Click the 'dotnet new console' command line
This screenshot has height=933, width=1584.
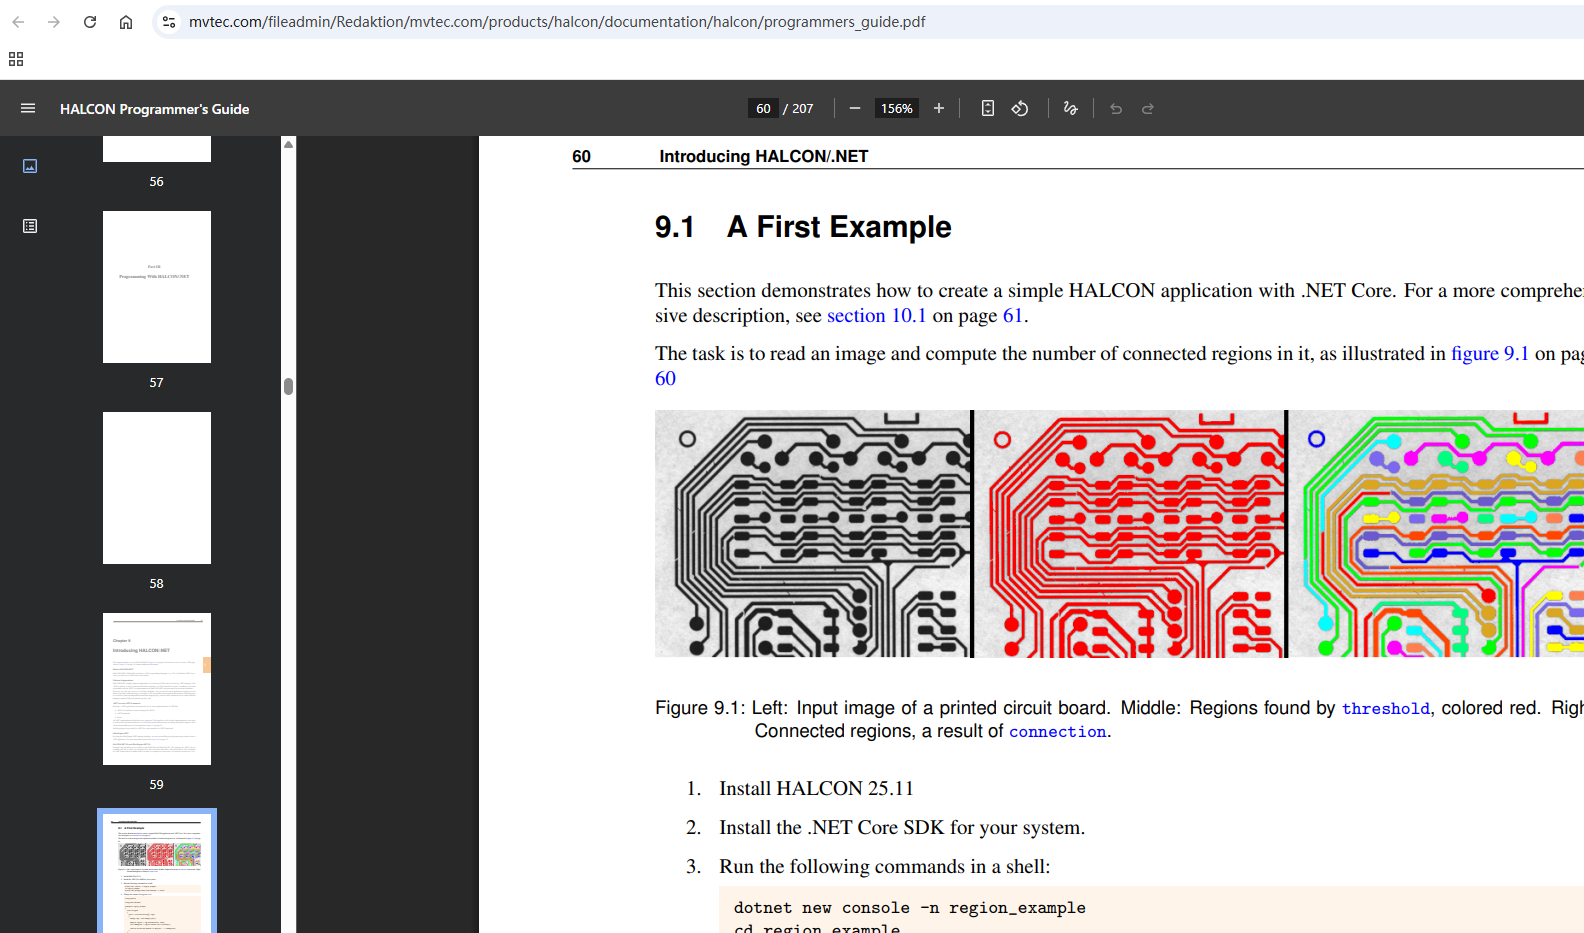tap(910, 908)
